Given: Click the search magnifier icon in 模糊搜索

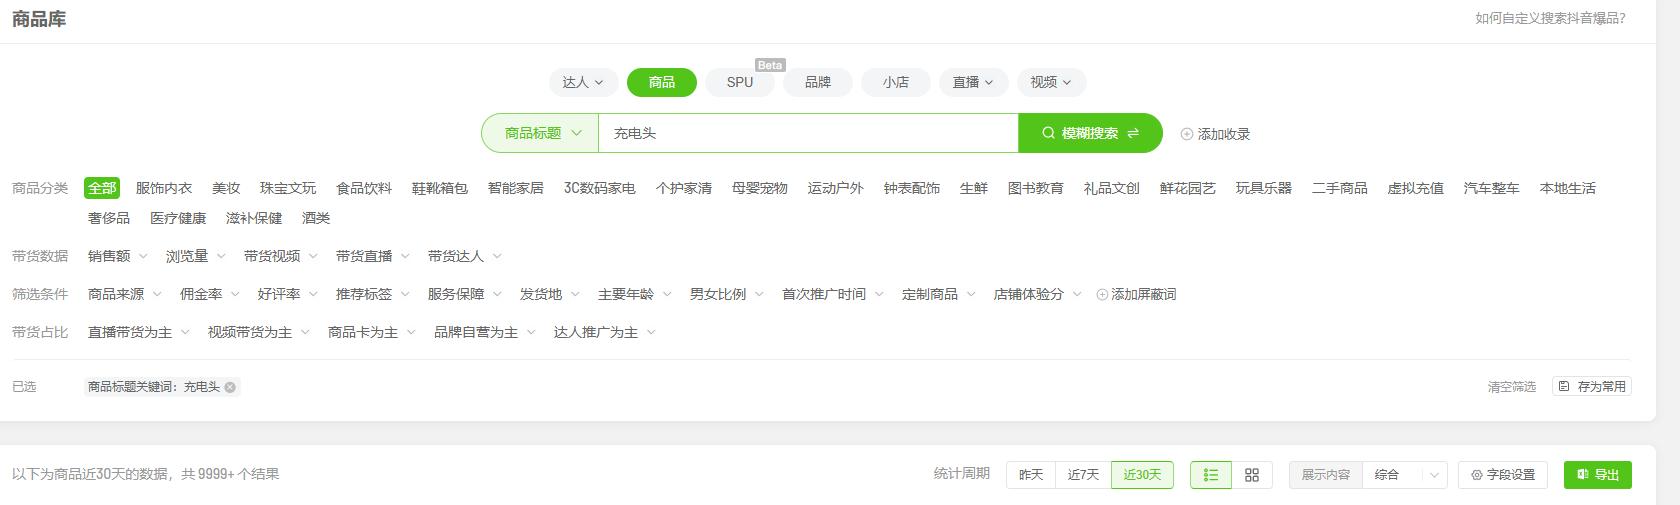Looking at the screenshot, I should pos(1048,133).
